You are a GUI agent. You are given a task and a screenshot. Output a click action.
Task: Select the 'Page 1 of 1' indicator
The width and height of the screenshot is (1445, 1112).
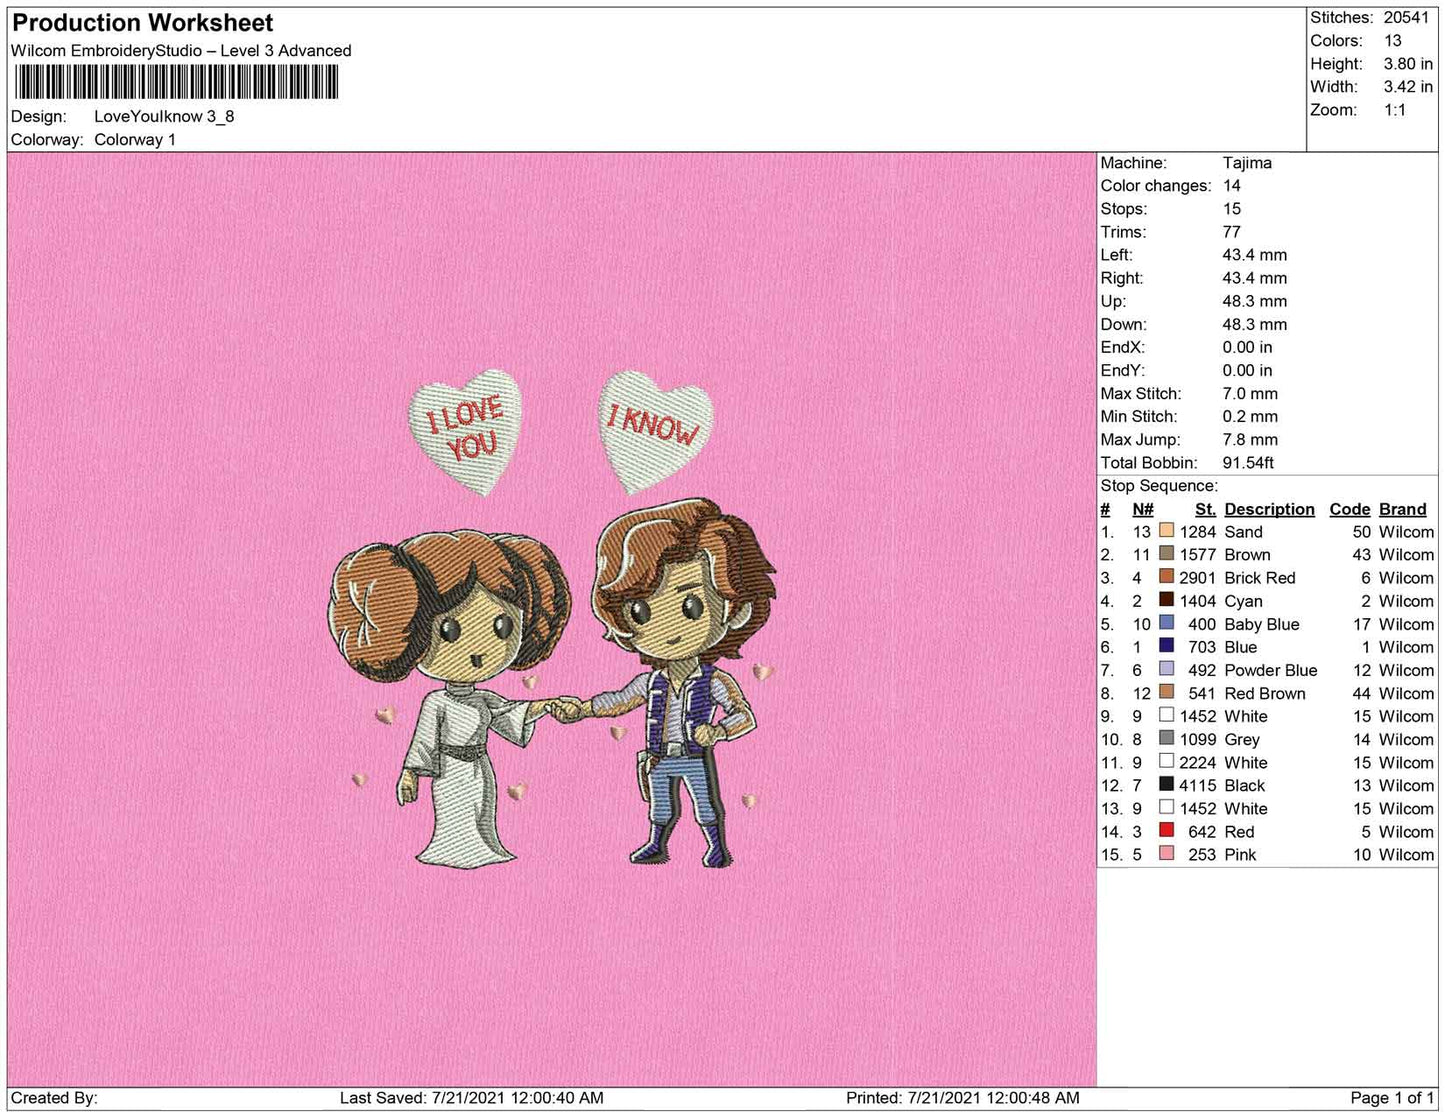tap(1392, 1098)
